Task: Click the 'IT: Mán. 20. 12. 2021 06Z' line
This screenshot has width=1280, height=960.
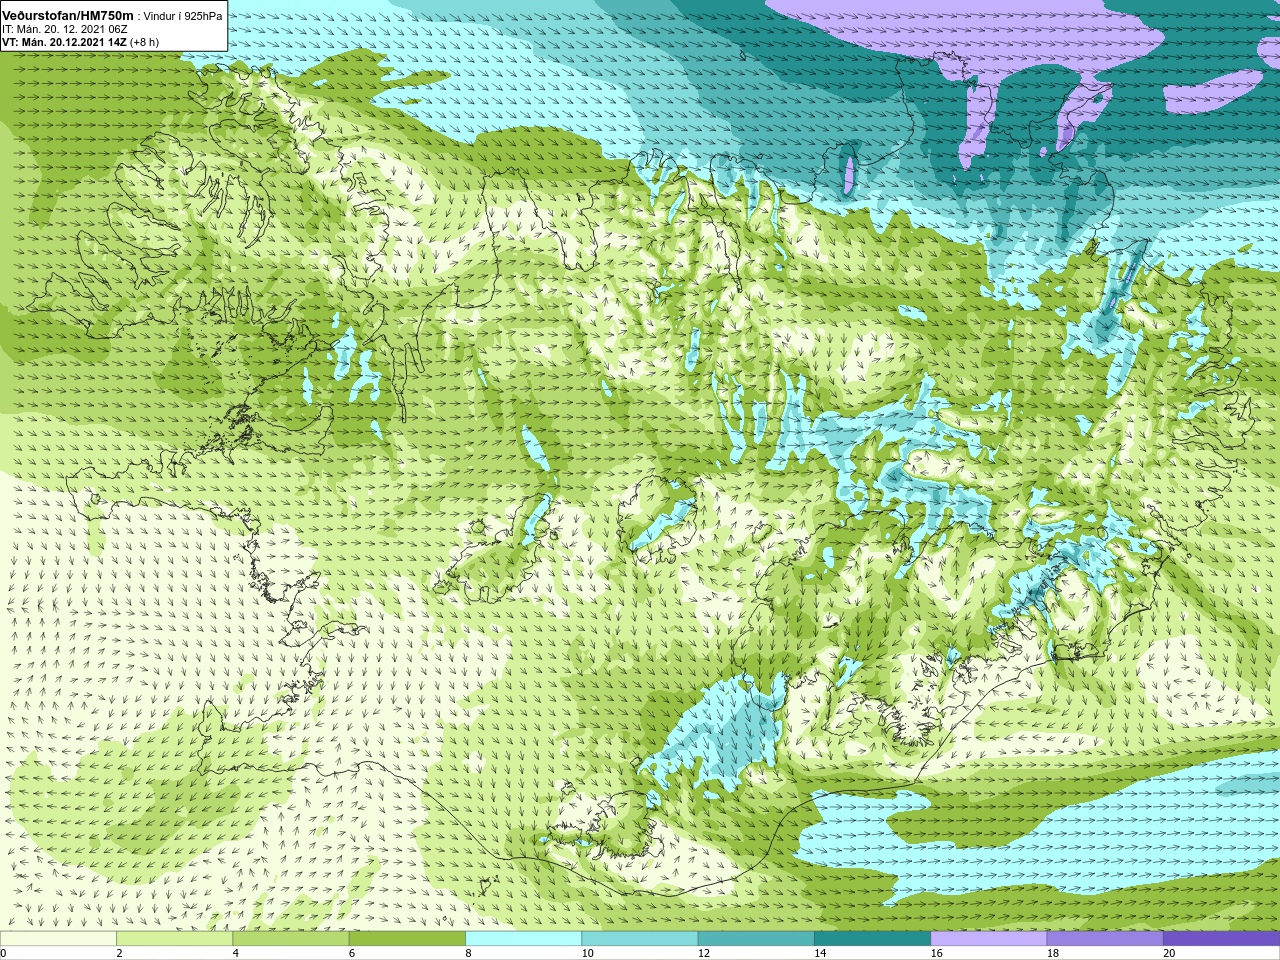Action: 65,29
